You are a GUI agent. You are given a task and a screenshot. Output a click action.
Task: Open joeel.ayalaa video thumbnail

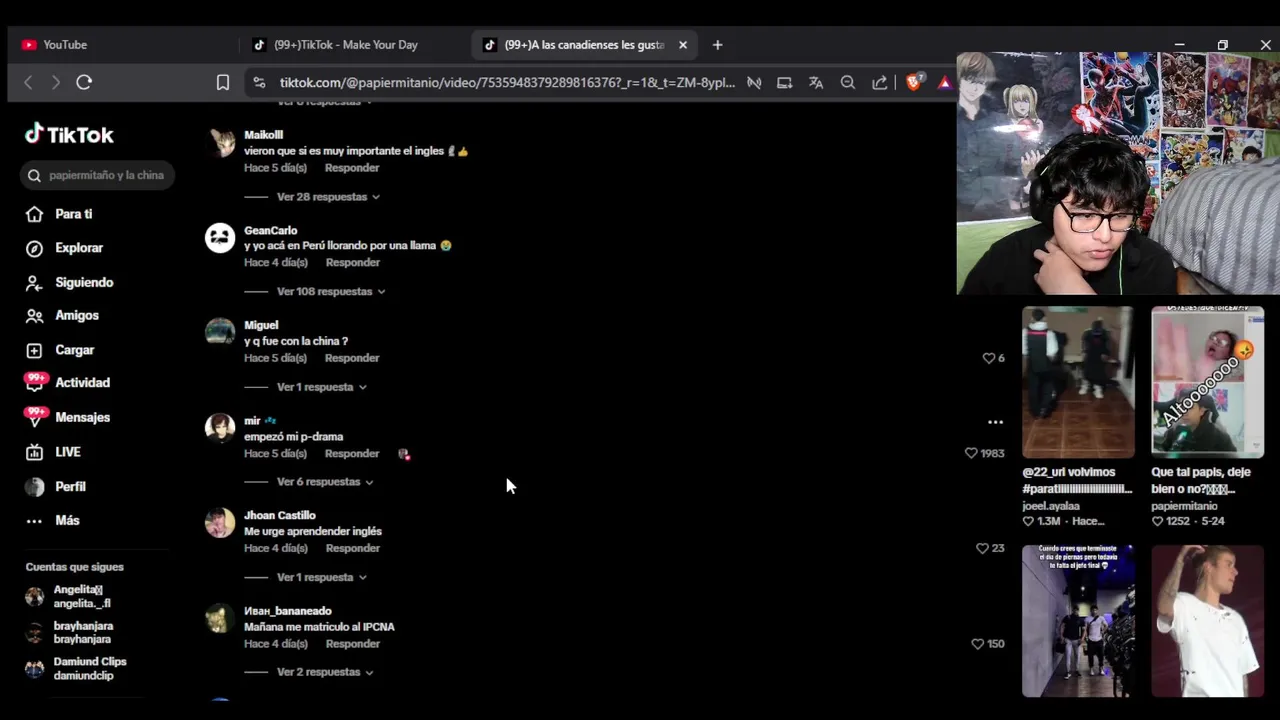1078,382
